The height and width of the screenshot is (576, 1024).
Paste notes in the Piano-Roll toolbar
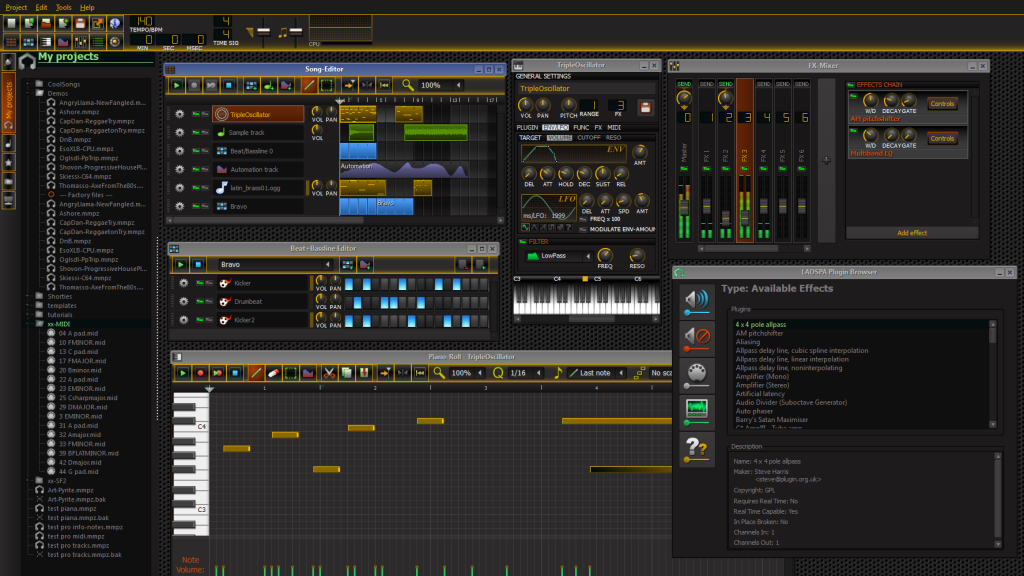tap(364, 373)
